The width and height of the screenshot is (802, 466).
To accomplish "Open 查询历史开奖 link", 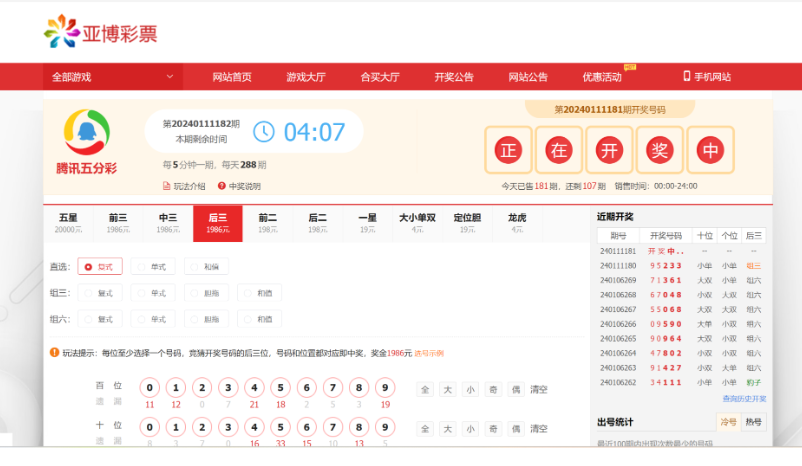I will 744,398.
